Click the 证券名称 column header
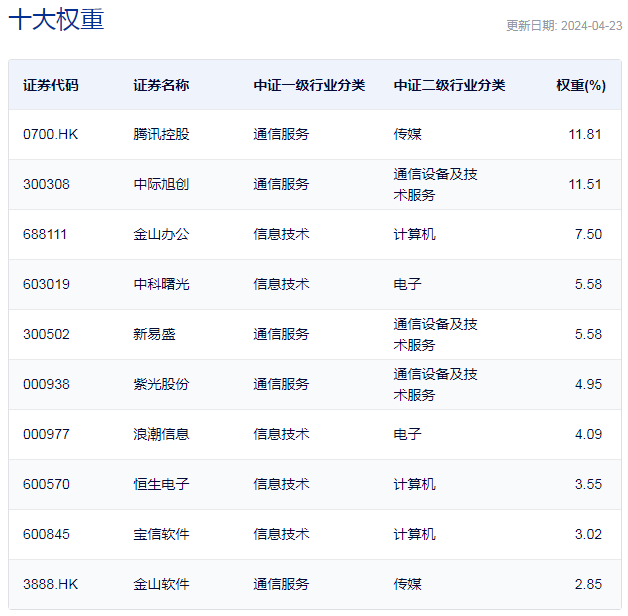The width and height of the screenshot is (628, 616). 161,85
